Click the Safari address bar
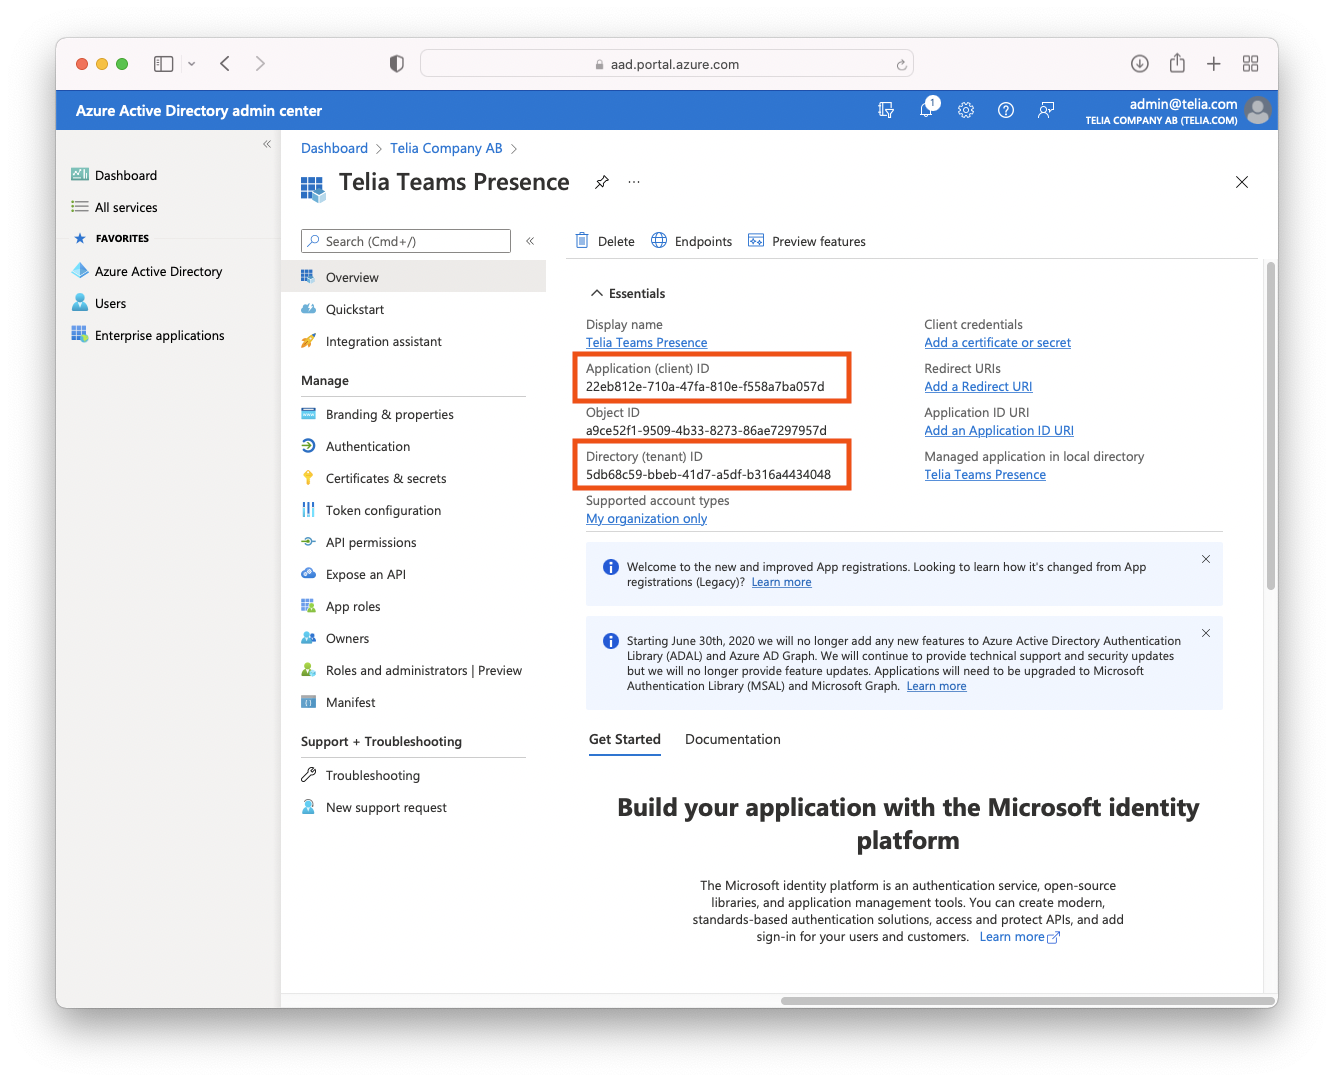Image resolution: width=1334 pixels, height=1082 pixels. 667,64
